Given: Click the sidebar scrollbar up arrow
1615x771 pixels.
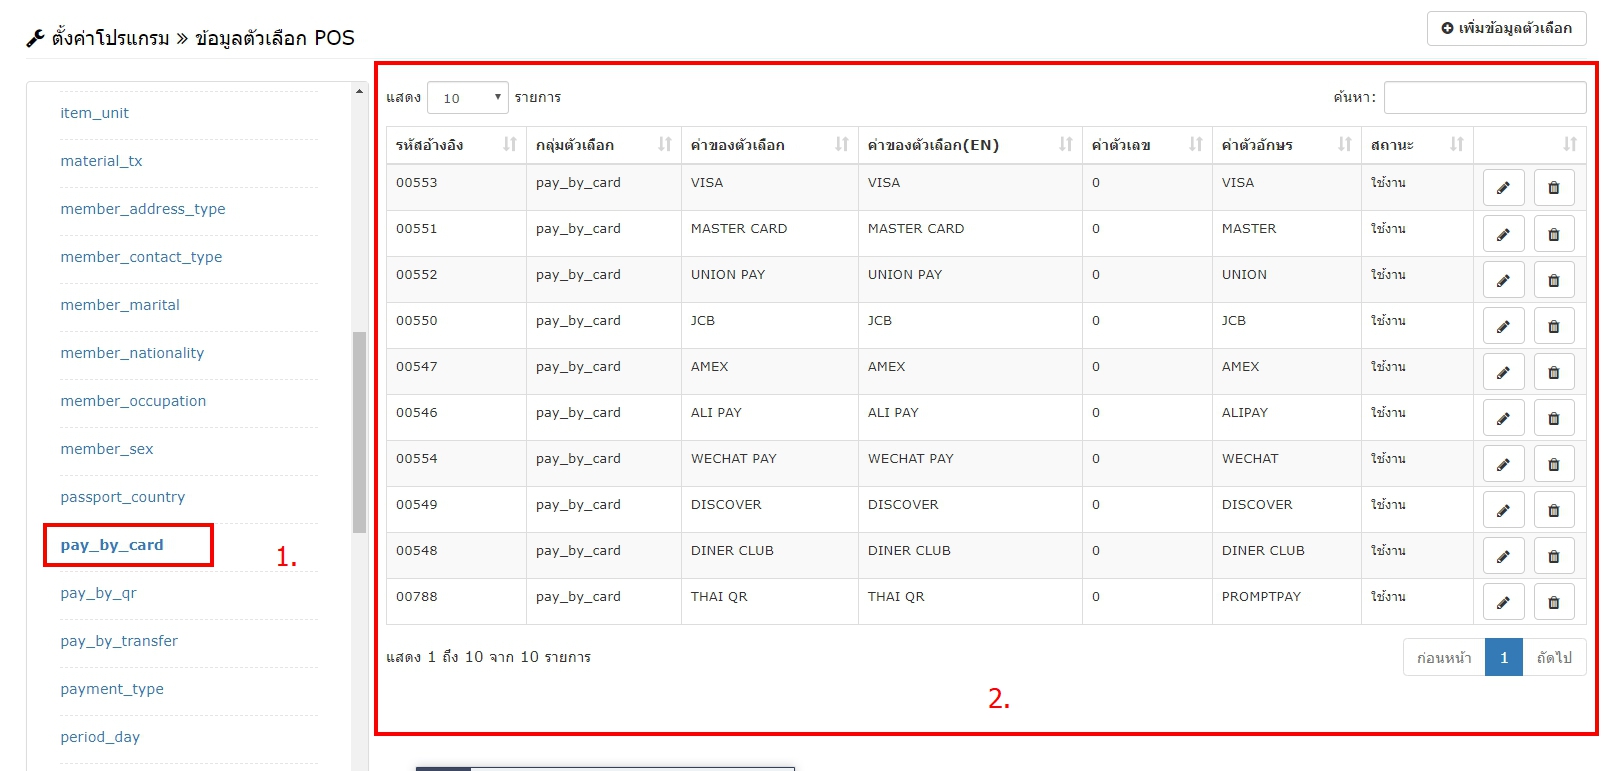Looking at the screenshot, I should pos(359,91).
